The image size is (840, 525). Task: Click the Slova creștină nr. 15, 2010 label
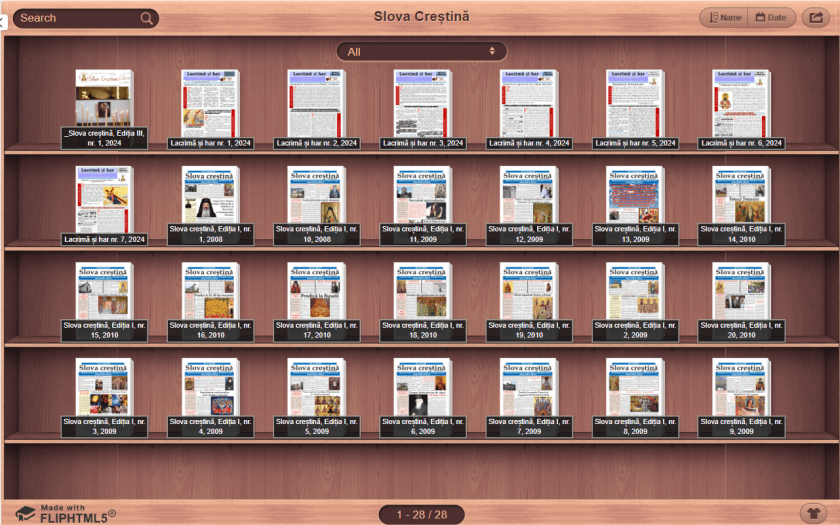coord(104,330)
